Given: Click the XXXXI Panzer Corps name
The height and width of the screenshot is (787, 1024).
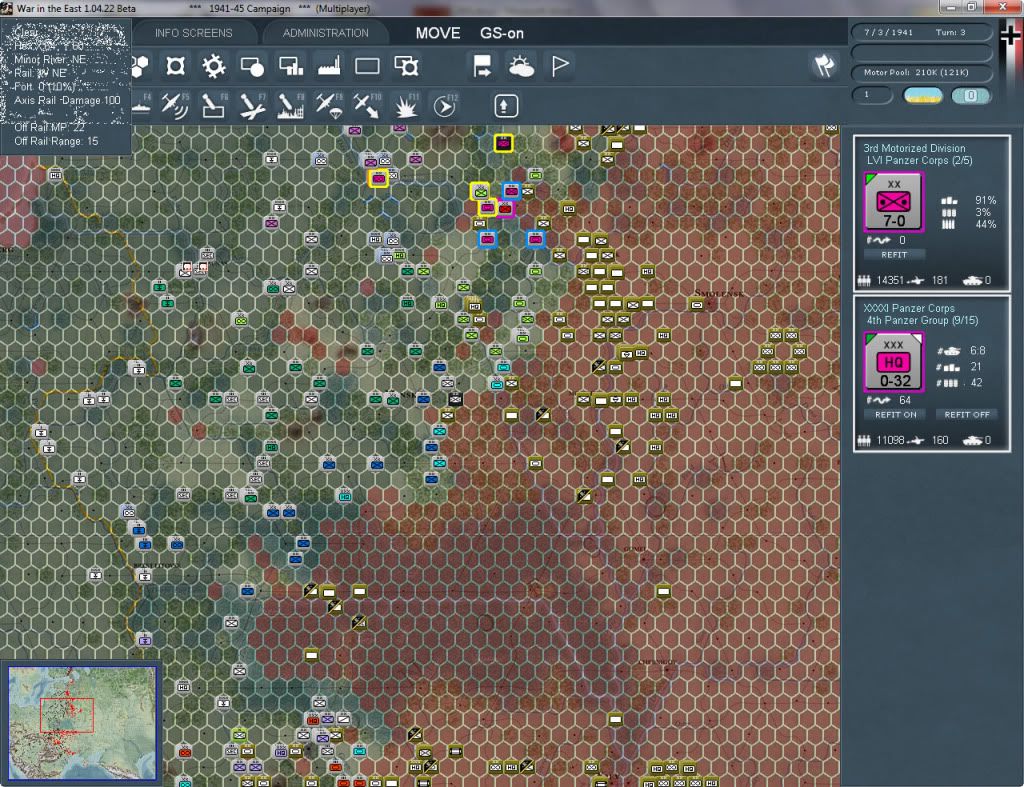Looking at the screenshot, I should [x=908, y=308].
